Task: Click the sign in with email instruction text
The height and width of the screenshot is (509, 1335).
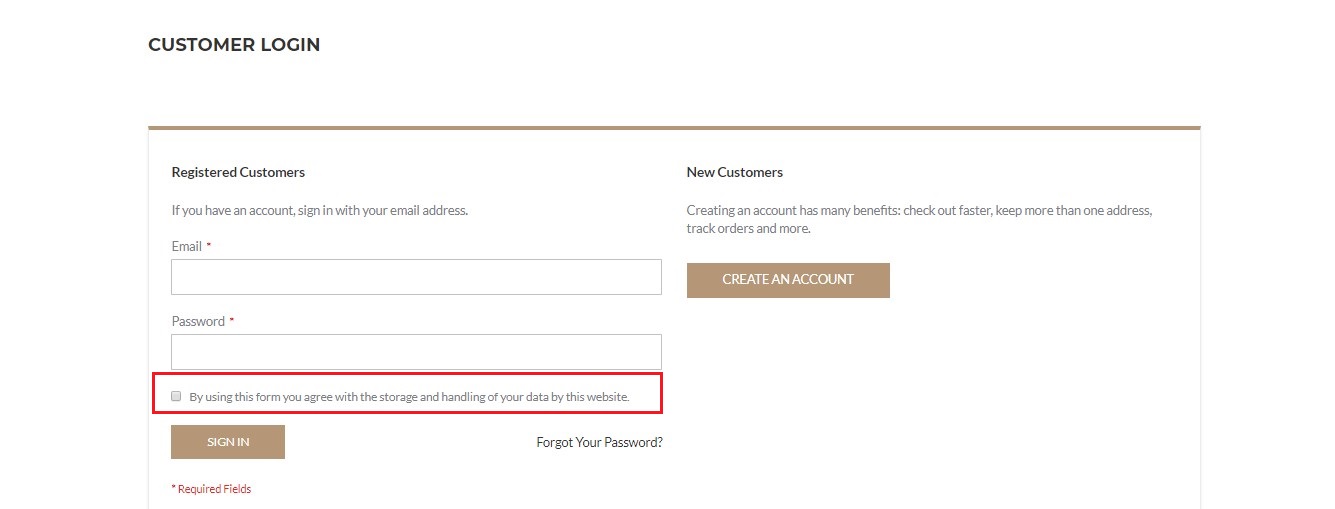Action: 320,210
